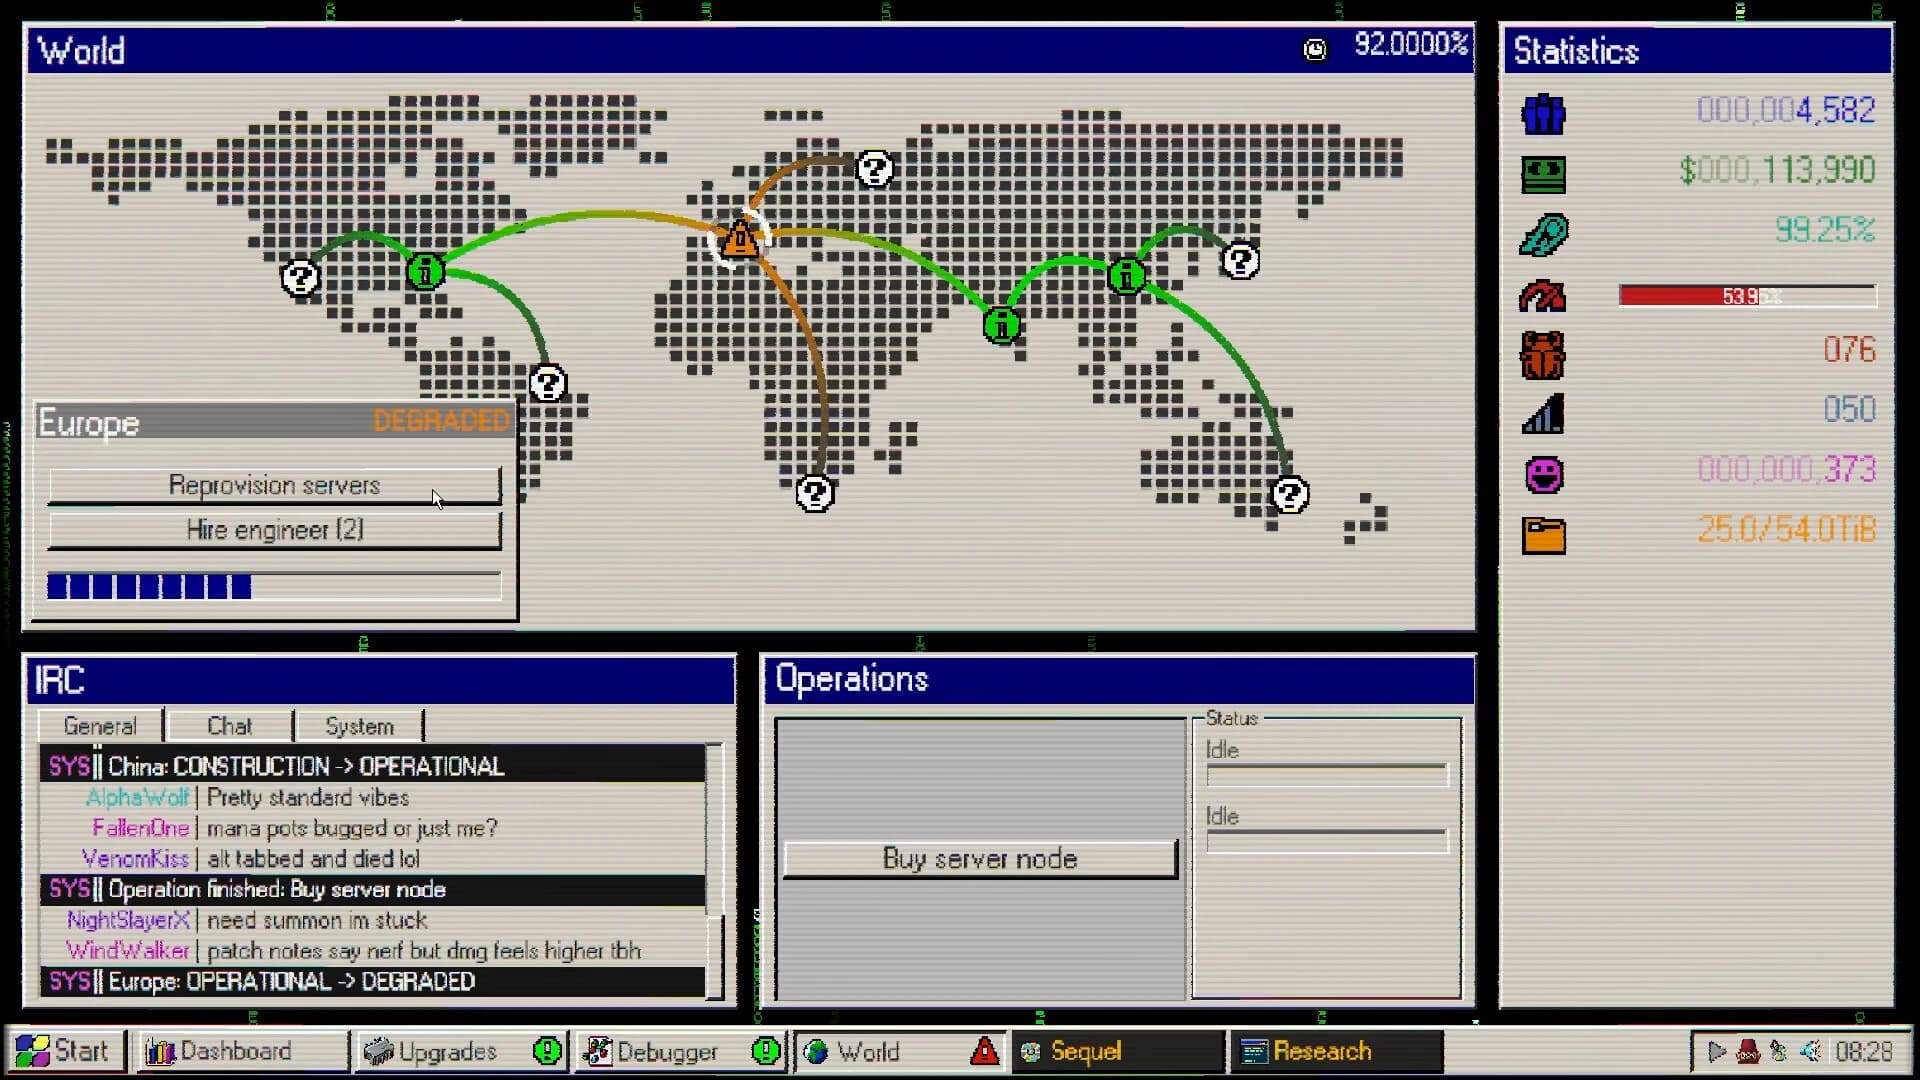The height and width of the screenshot is (1080, 1920).
Task: Switch to the Chat tab in IRC
Action: click(x=229, y=725)
